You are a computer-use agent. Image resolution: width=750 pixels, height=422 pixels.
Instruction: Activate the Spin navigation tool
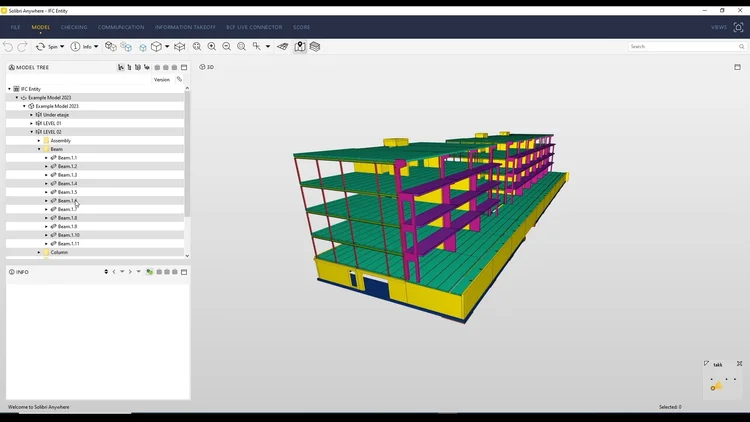pos(46,46)
